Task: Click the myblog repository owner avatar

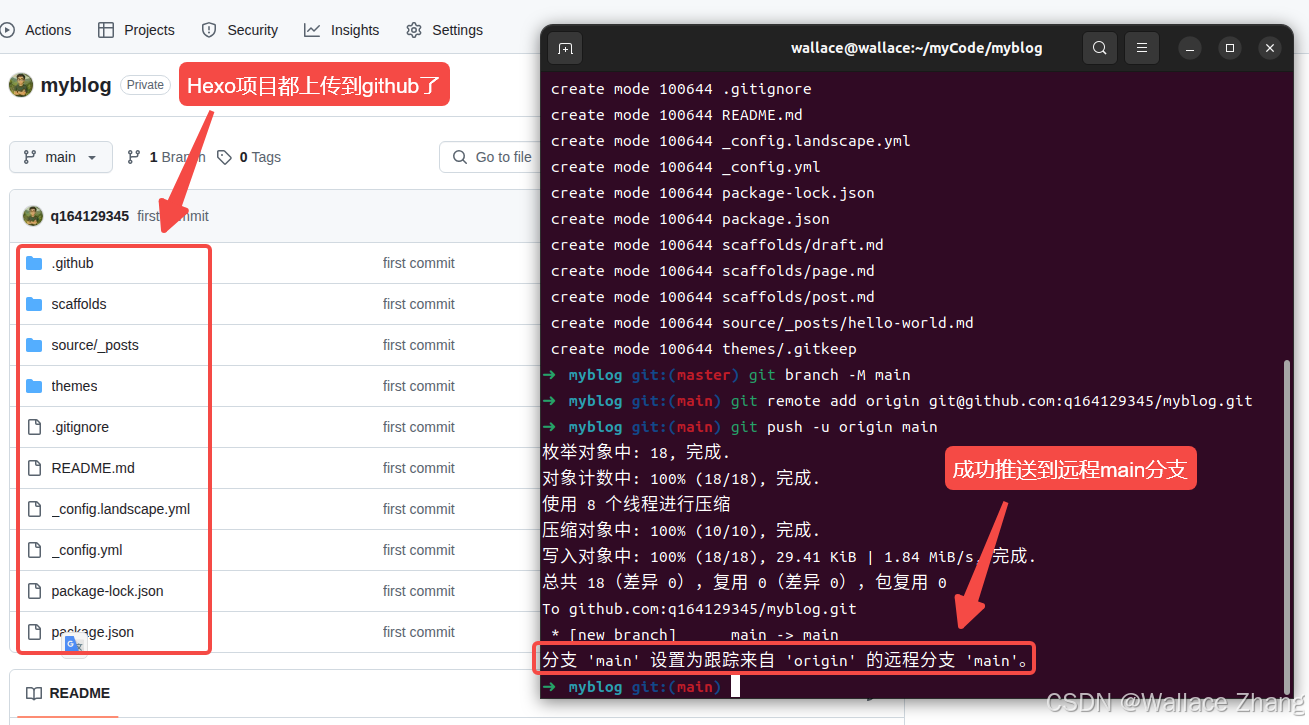Action: 21,85
